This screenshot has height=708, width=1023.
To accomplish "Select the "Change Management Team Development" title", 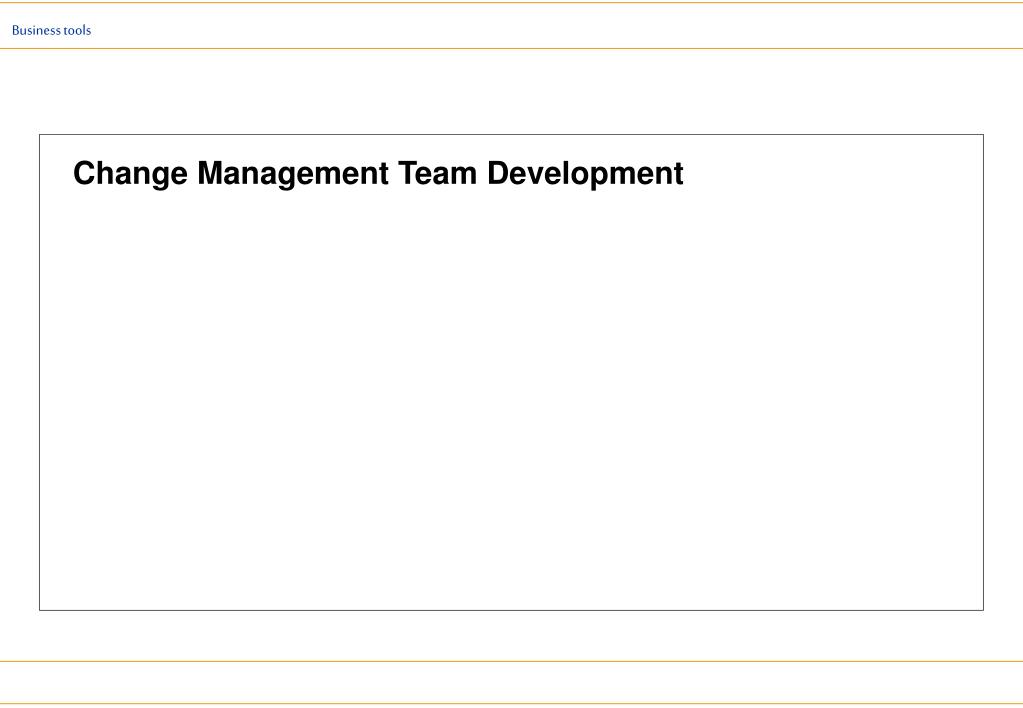I will point(378,173).
